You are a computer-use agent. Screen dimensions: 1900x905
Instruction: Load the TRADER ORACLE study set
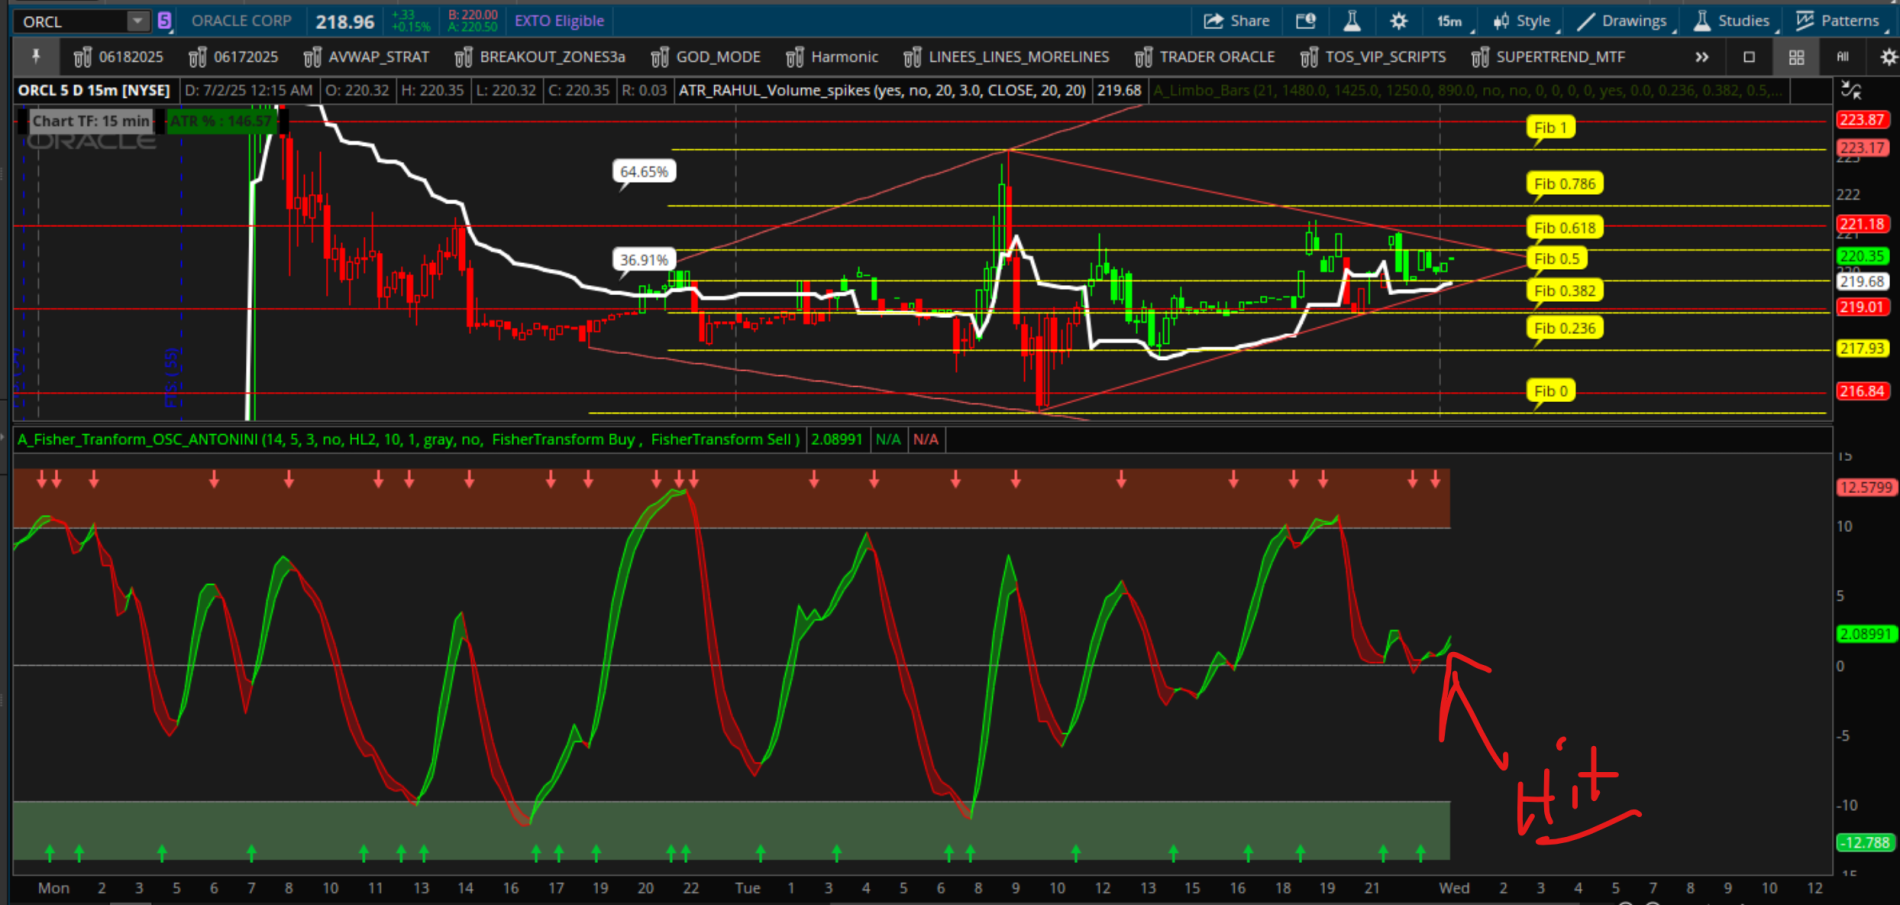pos(1205,57)
